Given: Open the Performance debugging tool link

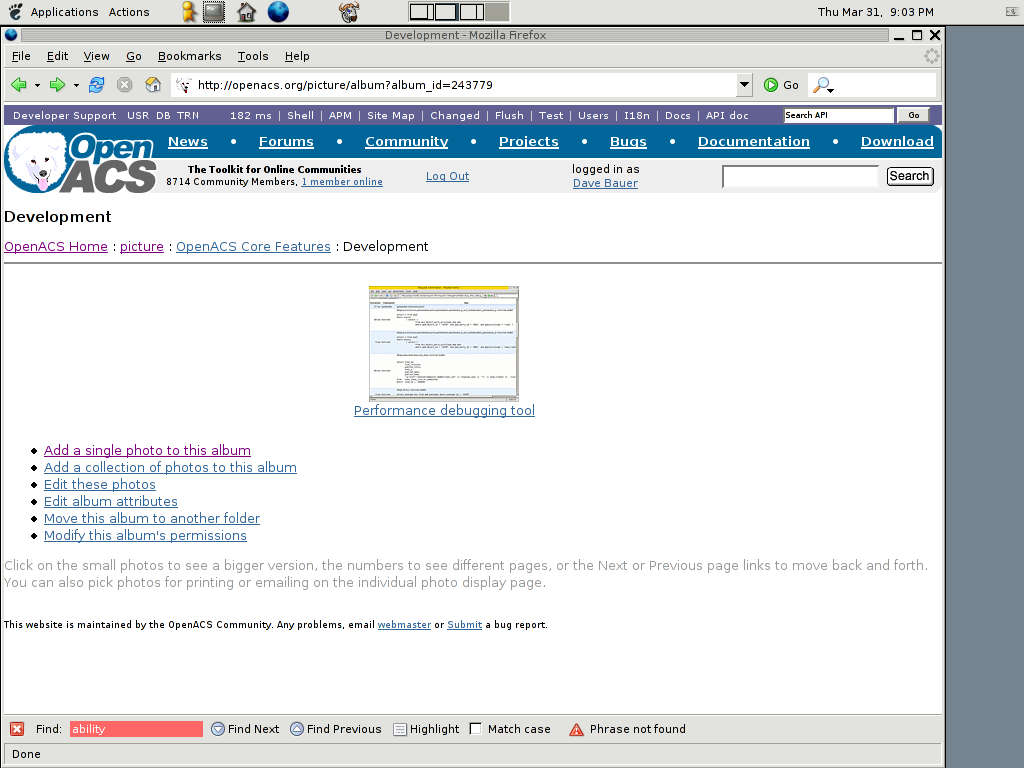Looking at the screenshot, I should point(444,410).
